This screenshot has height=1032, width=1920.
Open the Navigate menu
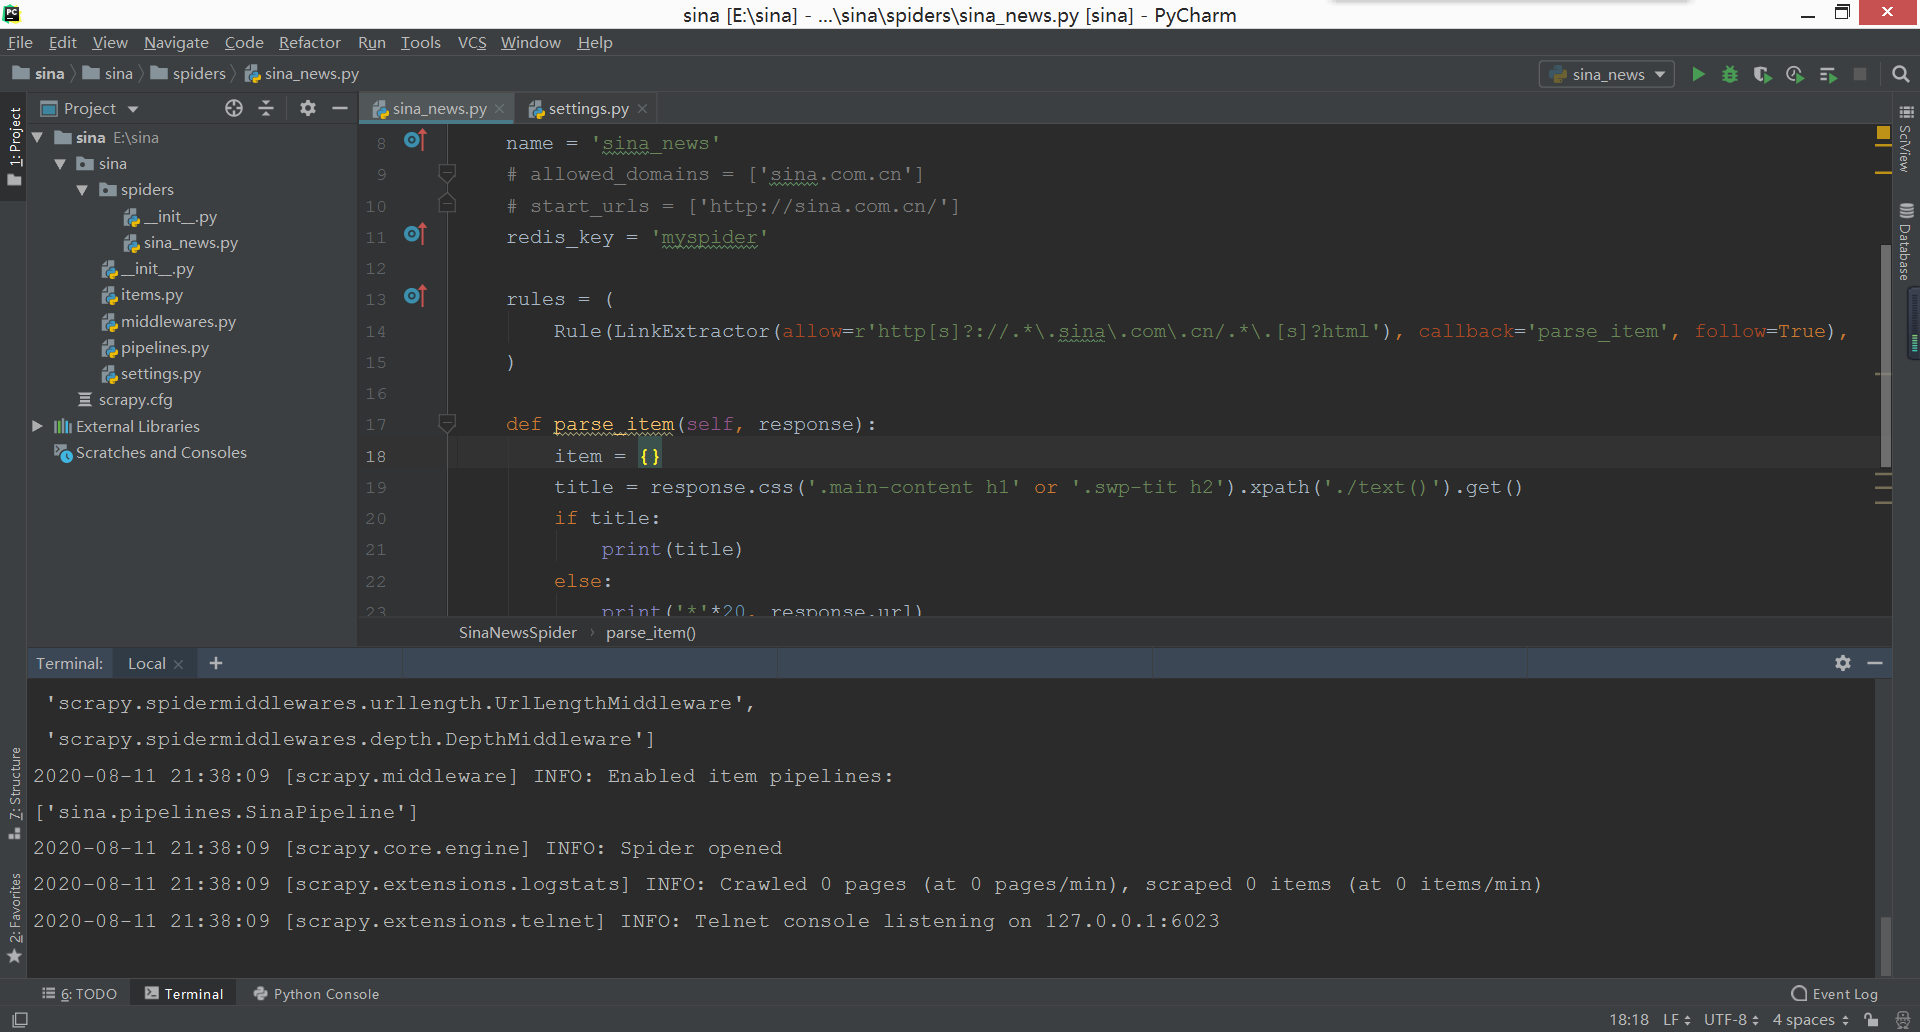[176, 42]
